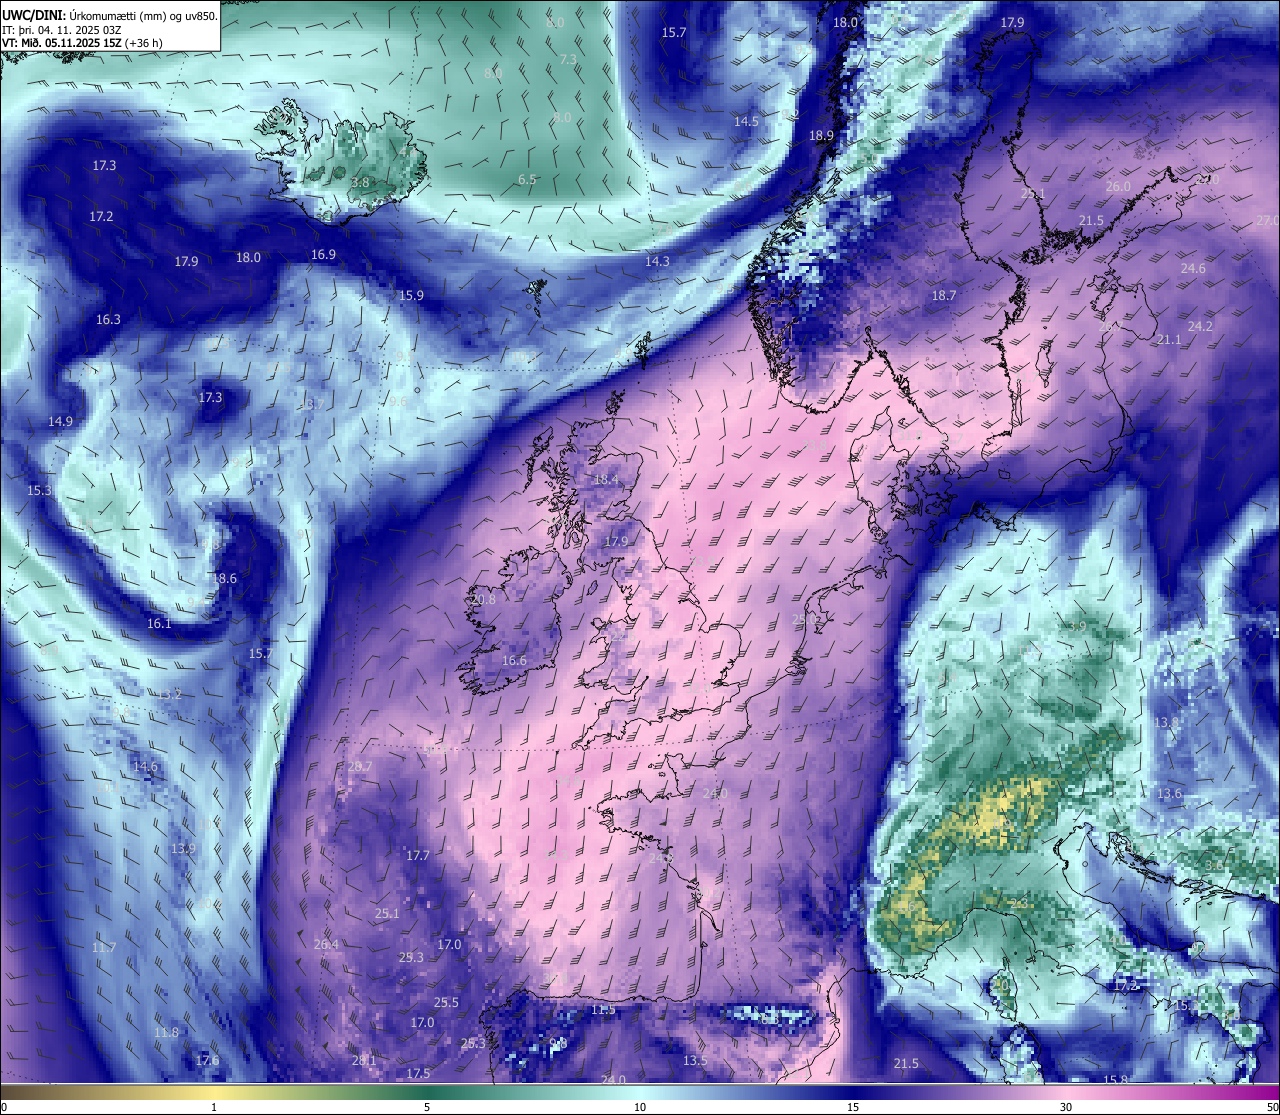Click the 18.6 map value
Image resolution: width=1280 pixels, height=1115 pixels.
pyautogui.click(x=225, y=579)
